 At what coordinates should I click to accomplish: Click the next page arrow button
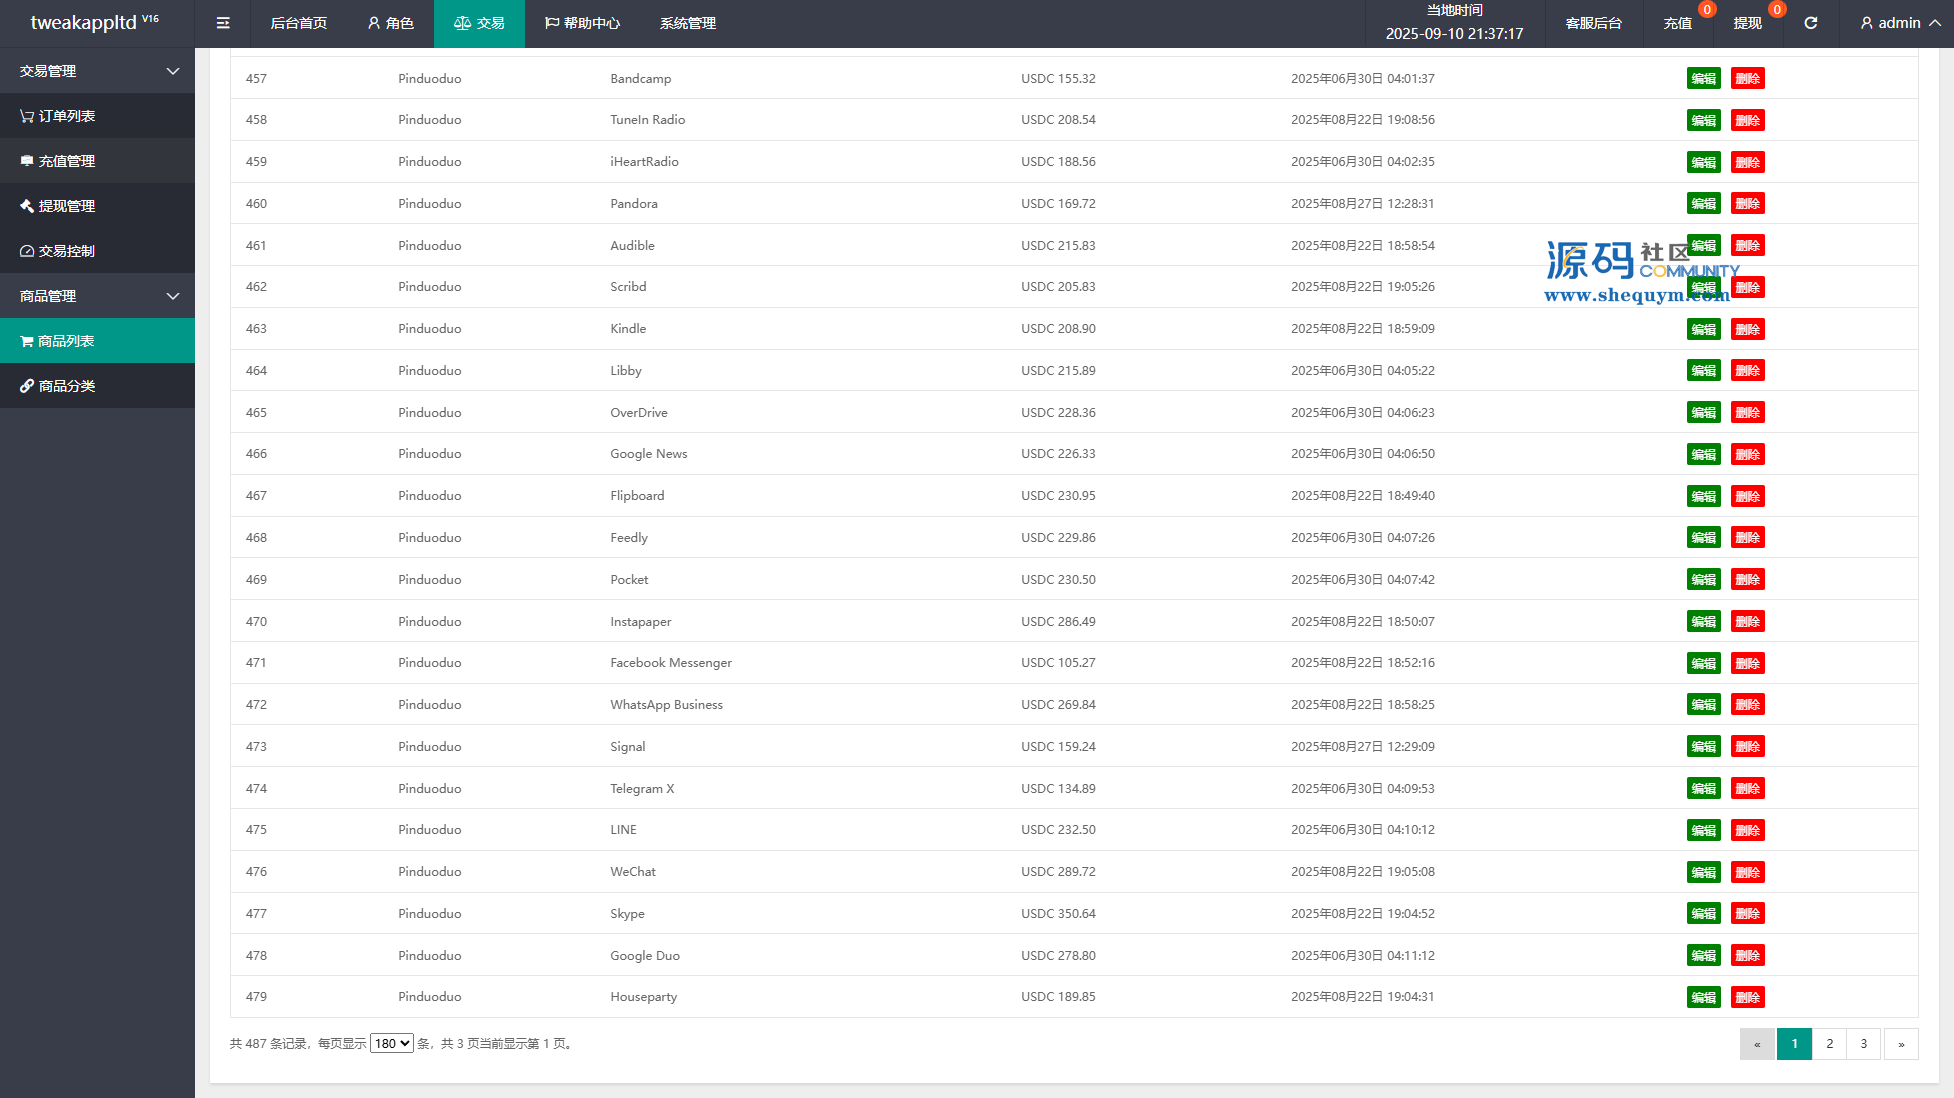(x=1900, y=1043)
